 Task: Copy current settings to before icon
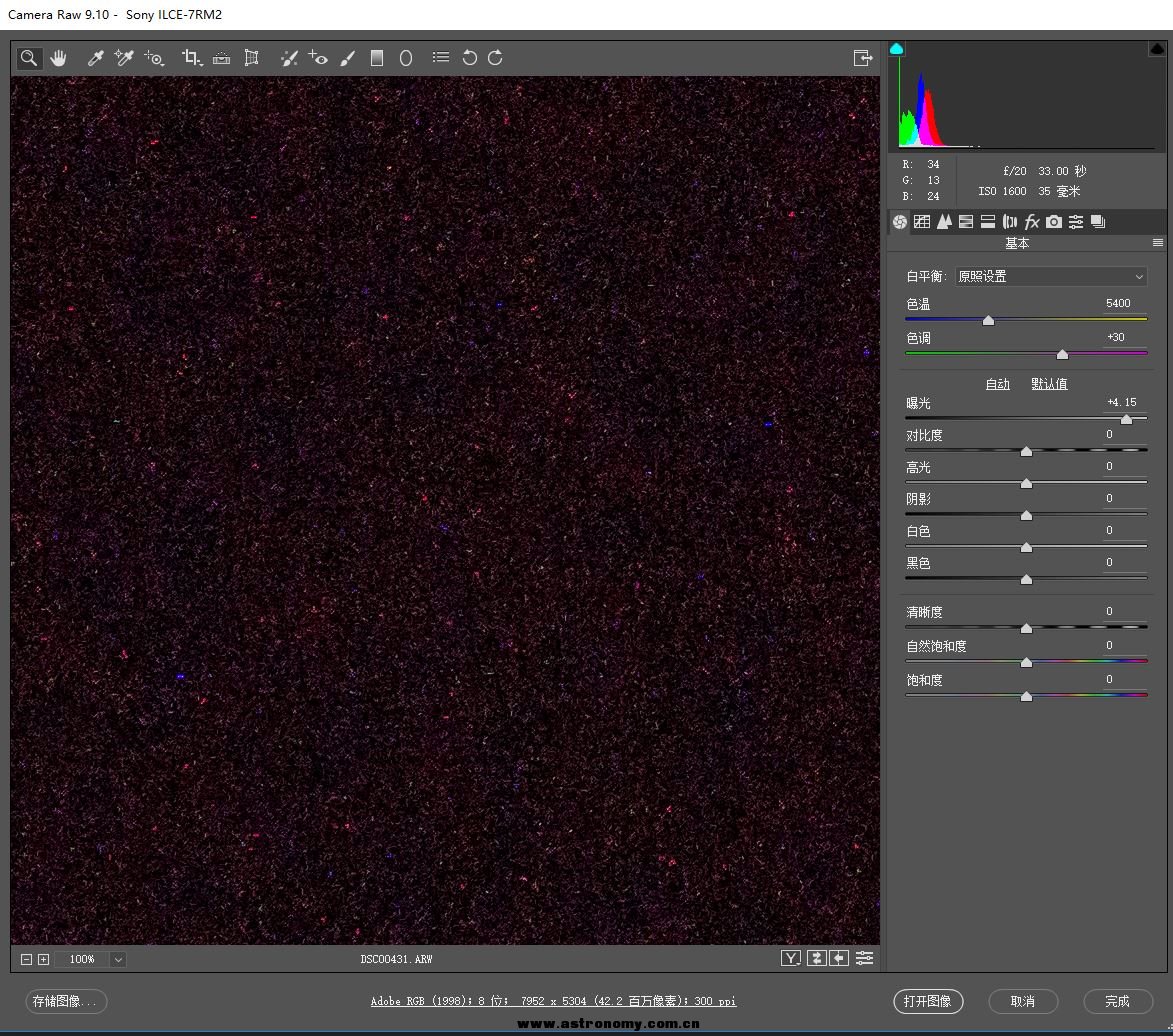pos(839,958)
